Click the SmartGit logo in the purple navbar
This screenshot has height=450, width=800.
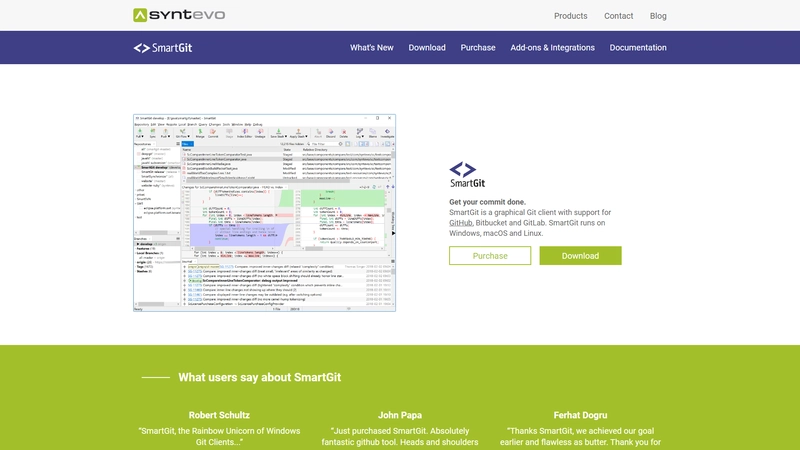click(x=165, y=47)
